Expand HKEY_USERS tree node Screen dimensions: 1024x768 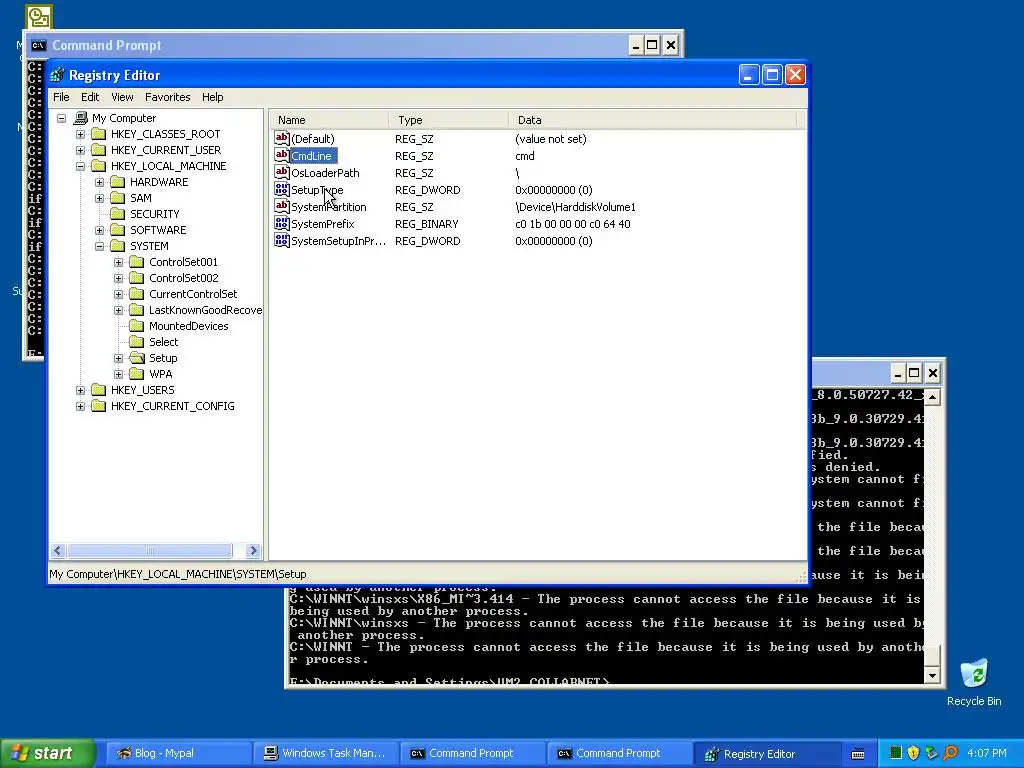pyautogui.click(x=80, y=391)
